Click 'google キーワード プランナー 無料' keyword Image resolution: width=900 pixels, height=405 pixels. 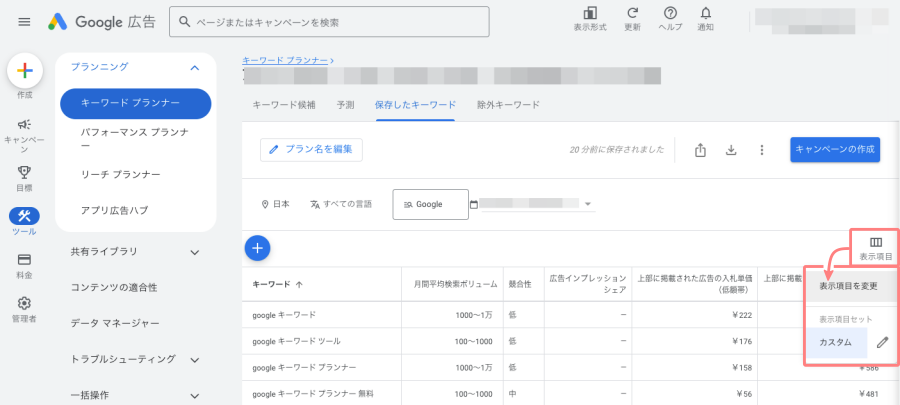pyautogui.click(x=314, y=394)
